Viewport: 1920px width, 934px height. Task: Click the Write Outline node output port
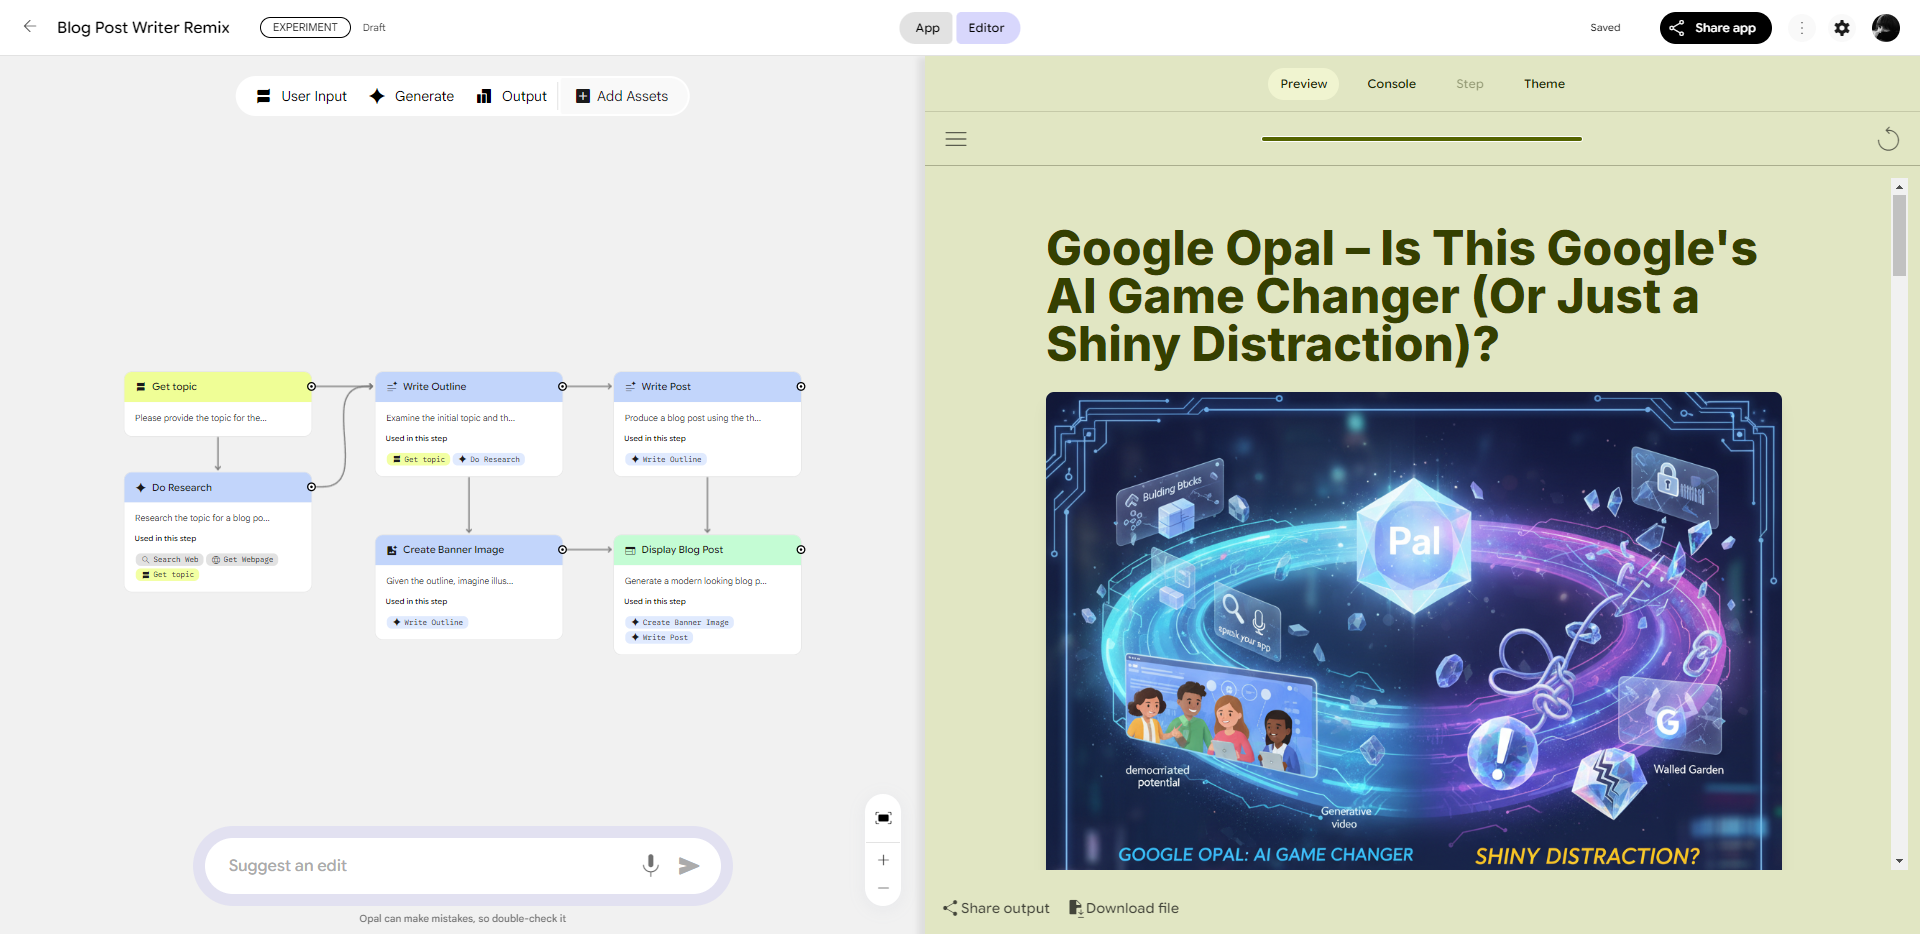coord(562,386)
